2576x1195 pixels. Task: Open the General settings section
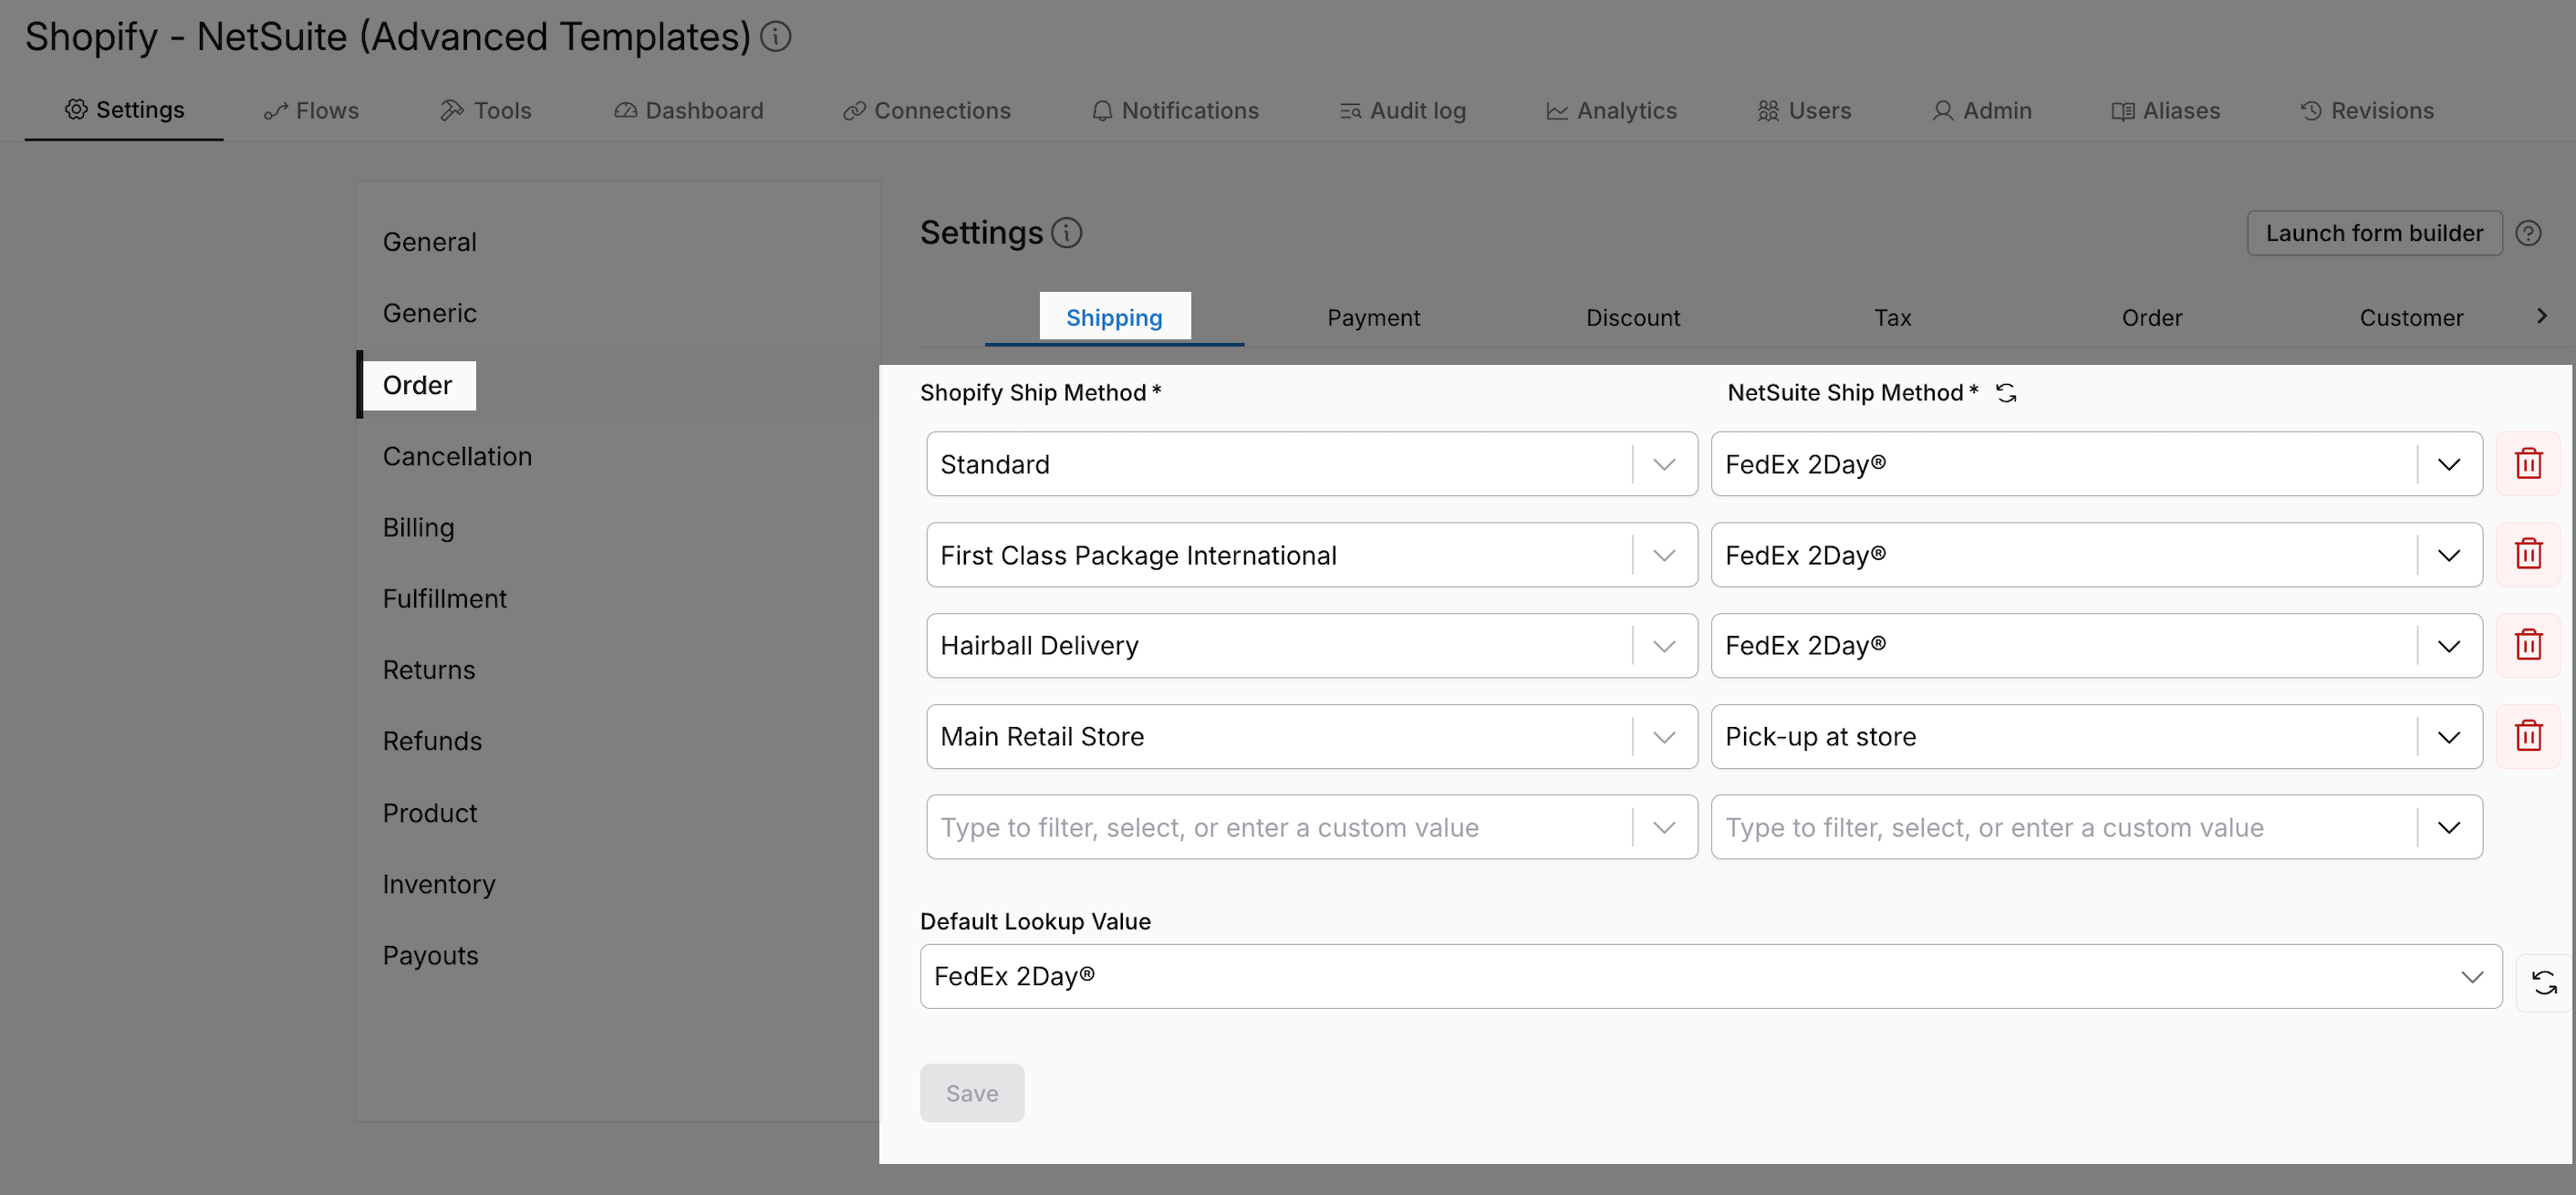429,242
